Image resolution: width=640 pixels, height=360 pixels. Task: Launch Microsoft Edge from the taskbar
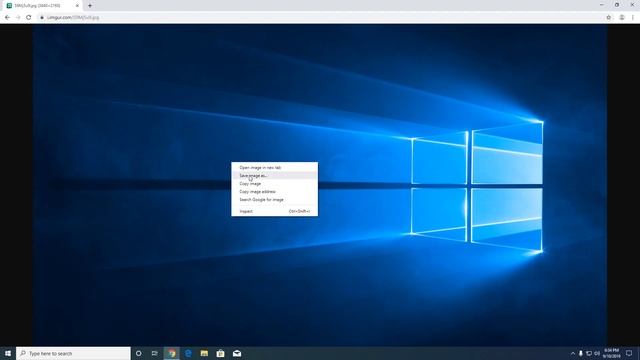click(188, 353)
